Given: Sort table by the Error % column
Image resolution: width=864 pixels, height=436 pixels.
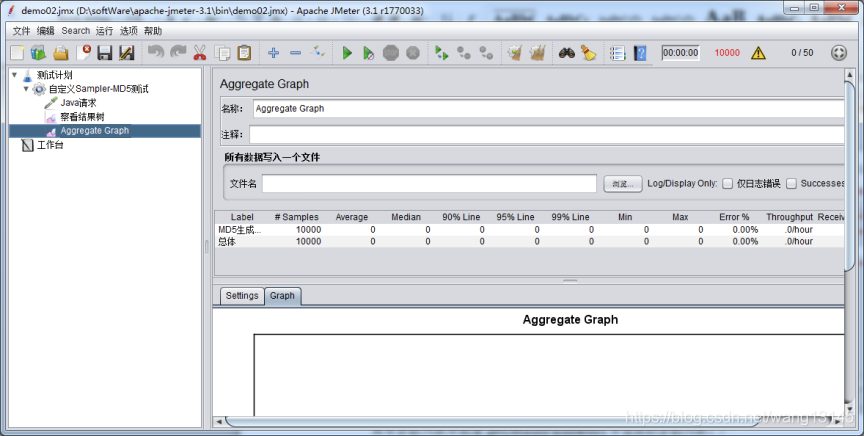Looking at the screenshot, I should [x=734, y=217].
